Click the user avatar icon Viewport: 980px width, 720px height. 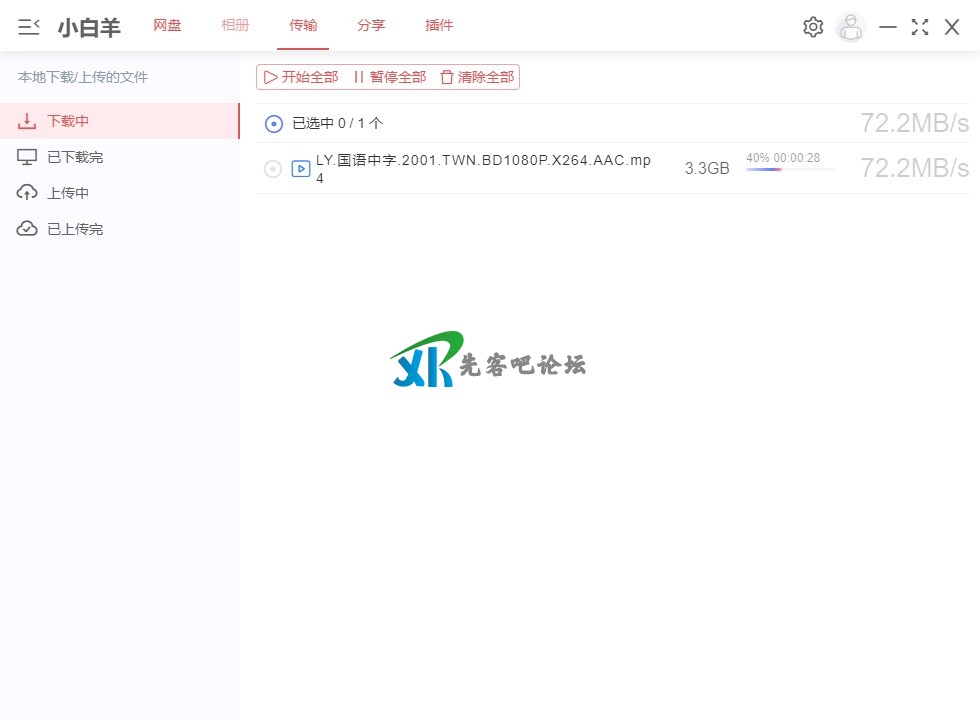point(850,27)
